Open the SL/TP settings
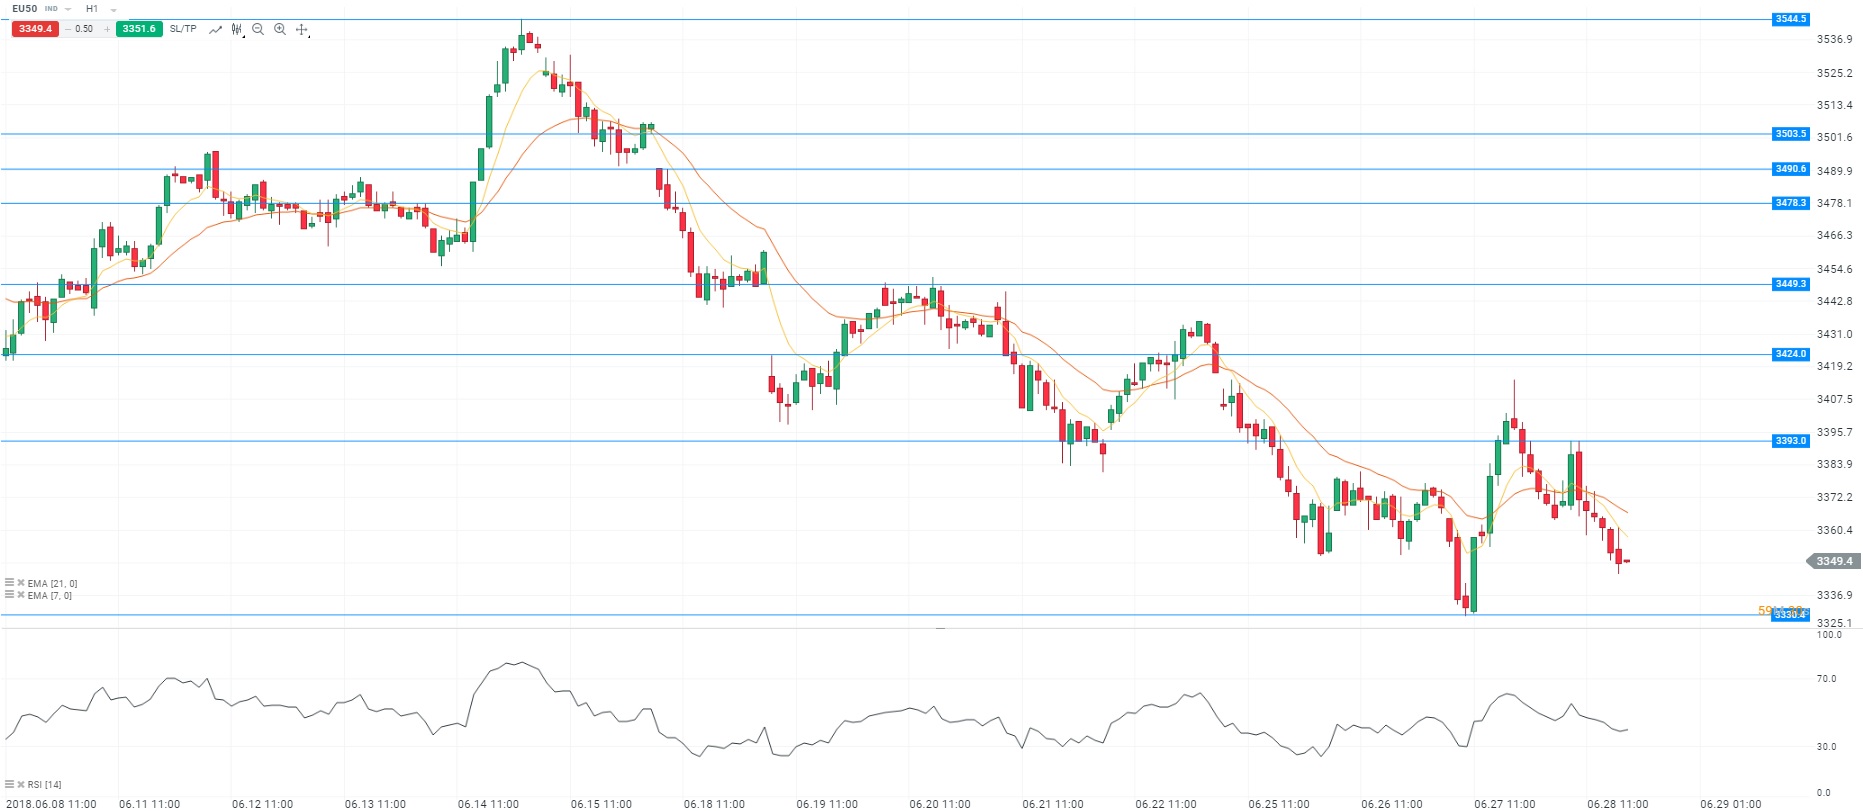The width and height of the screenshot is (1863, 811). (183, 29)
